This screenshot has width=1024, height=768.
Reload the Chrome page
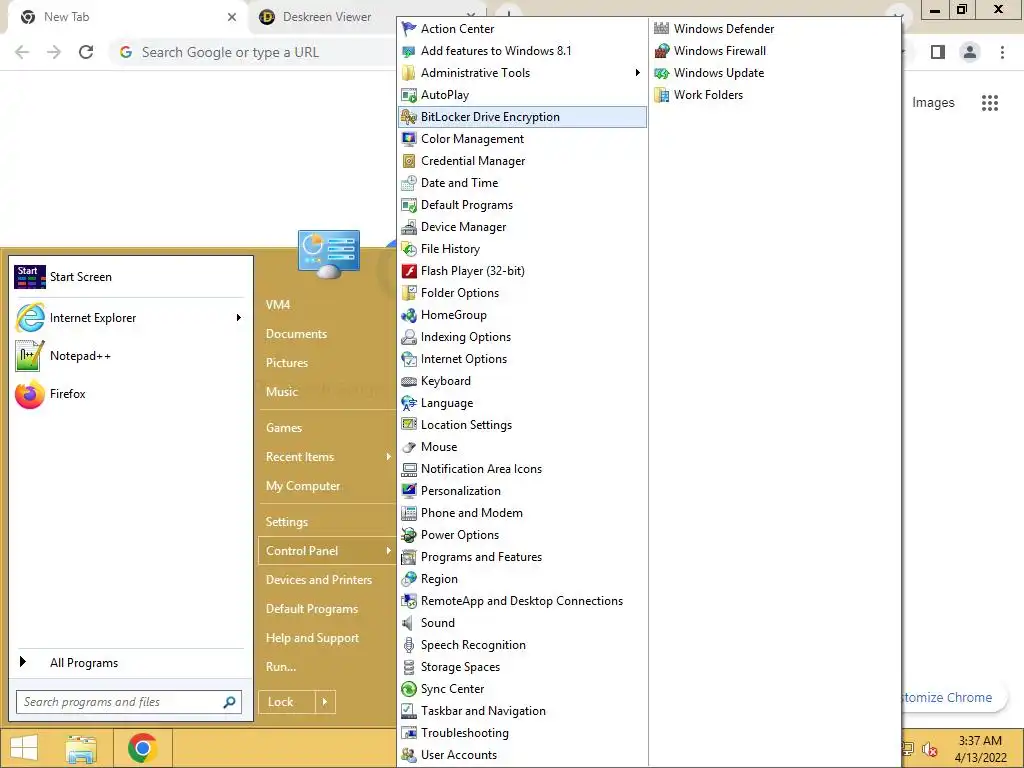[x=86, y=52]
